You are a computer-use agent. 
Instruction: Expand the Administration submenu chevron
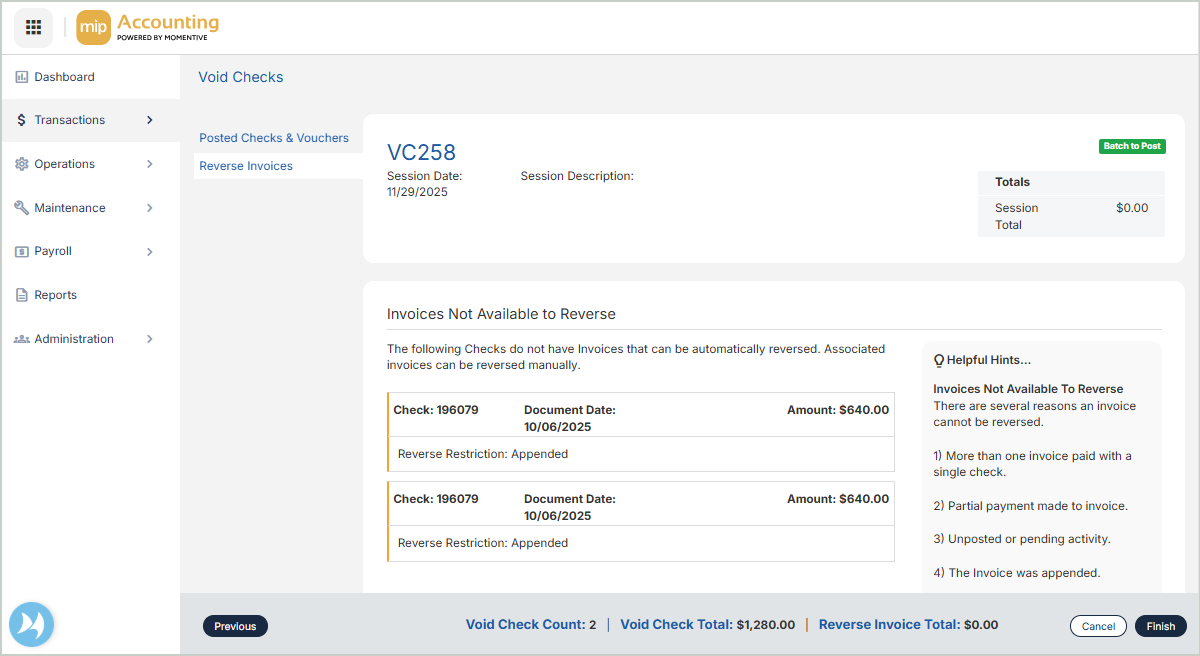tap(150, 339)
